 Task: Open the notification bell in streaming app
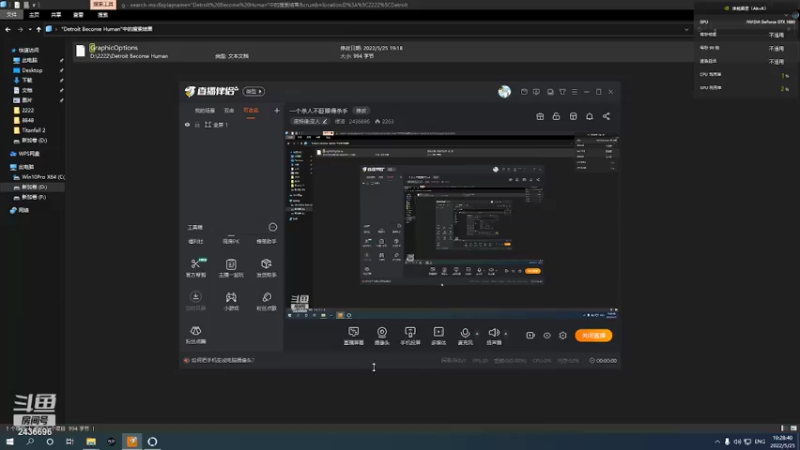[589, 116]
